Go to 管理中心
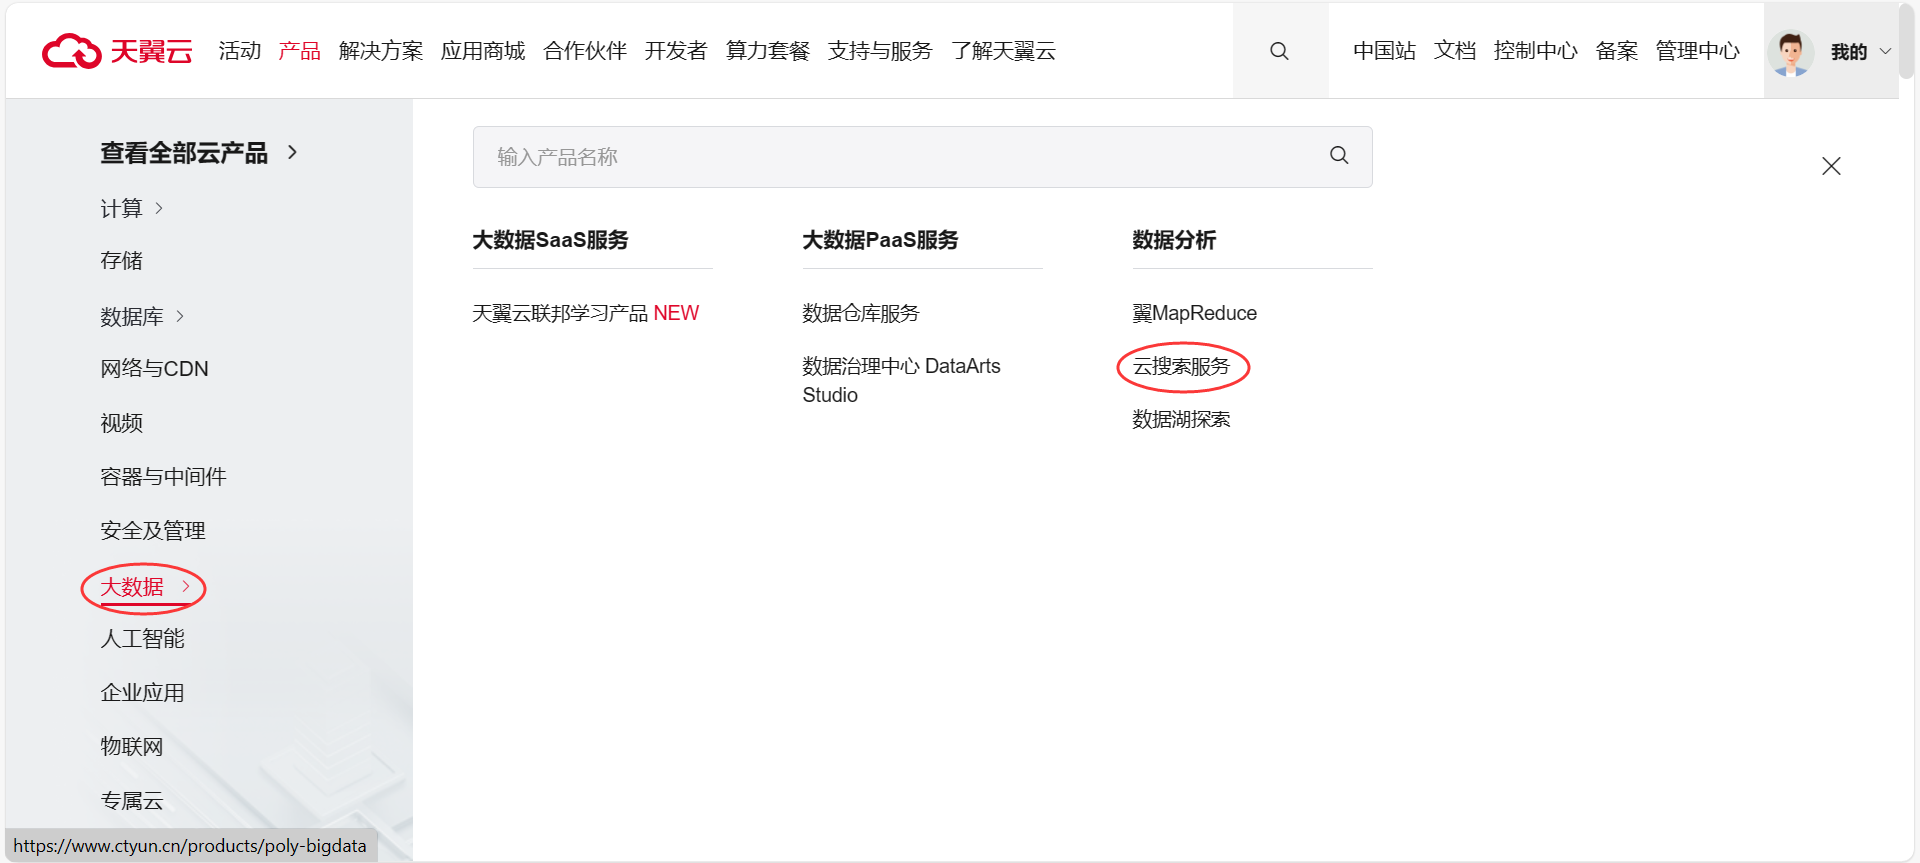 point(1698,51)
